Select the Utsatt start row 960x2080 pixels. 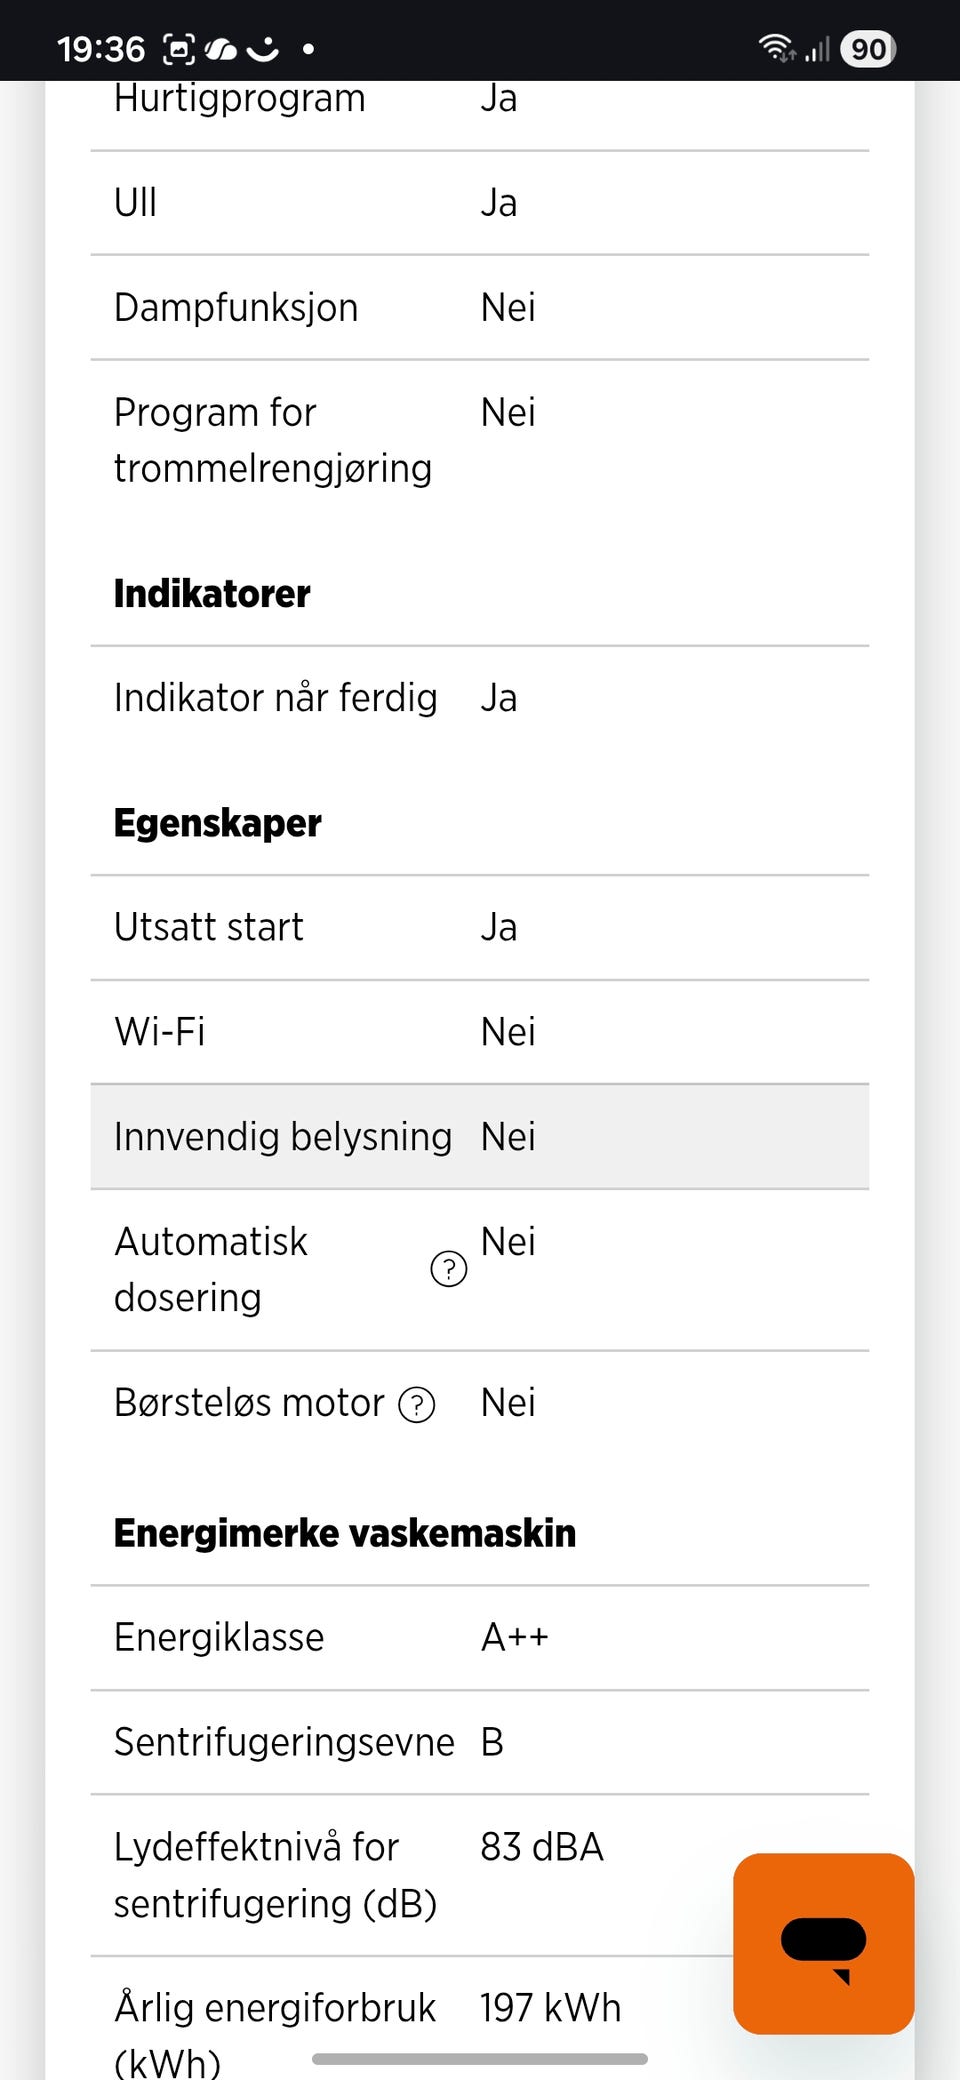coord(480,927)
